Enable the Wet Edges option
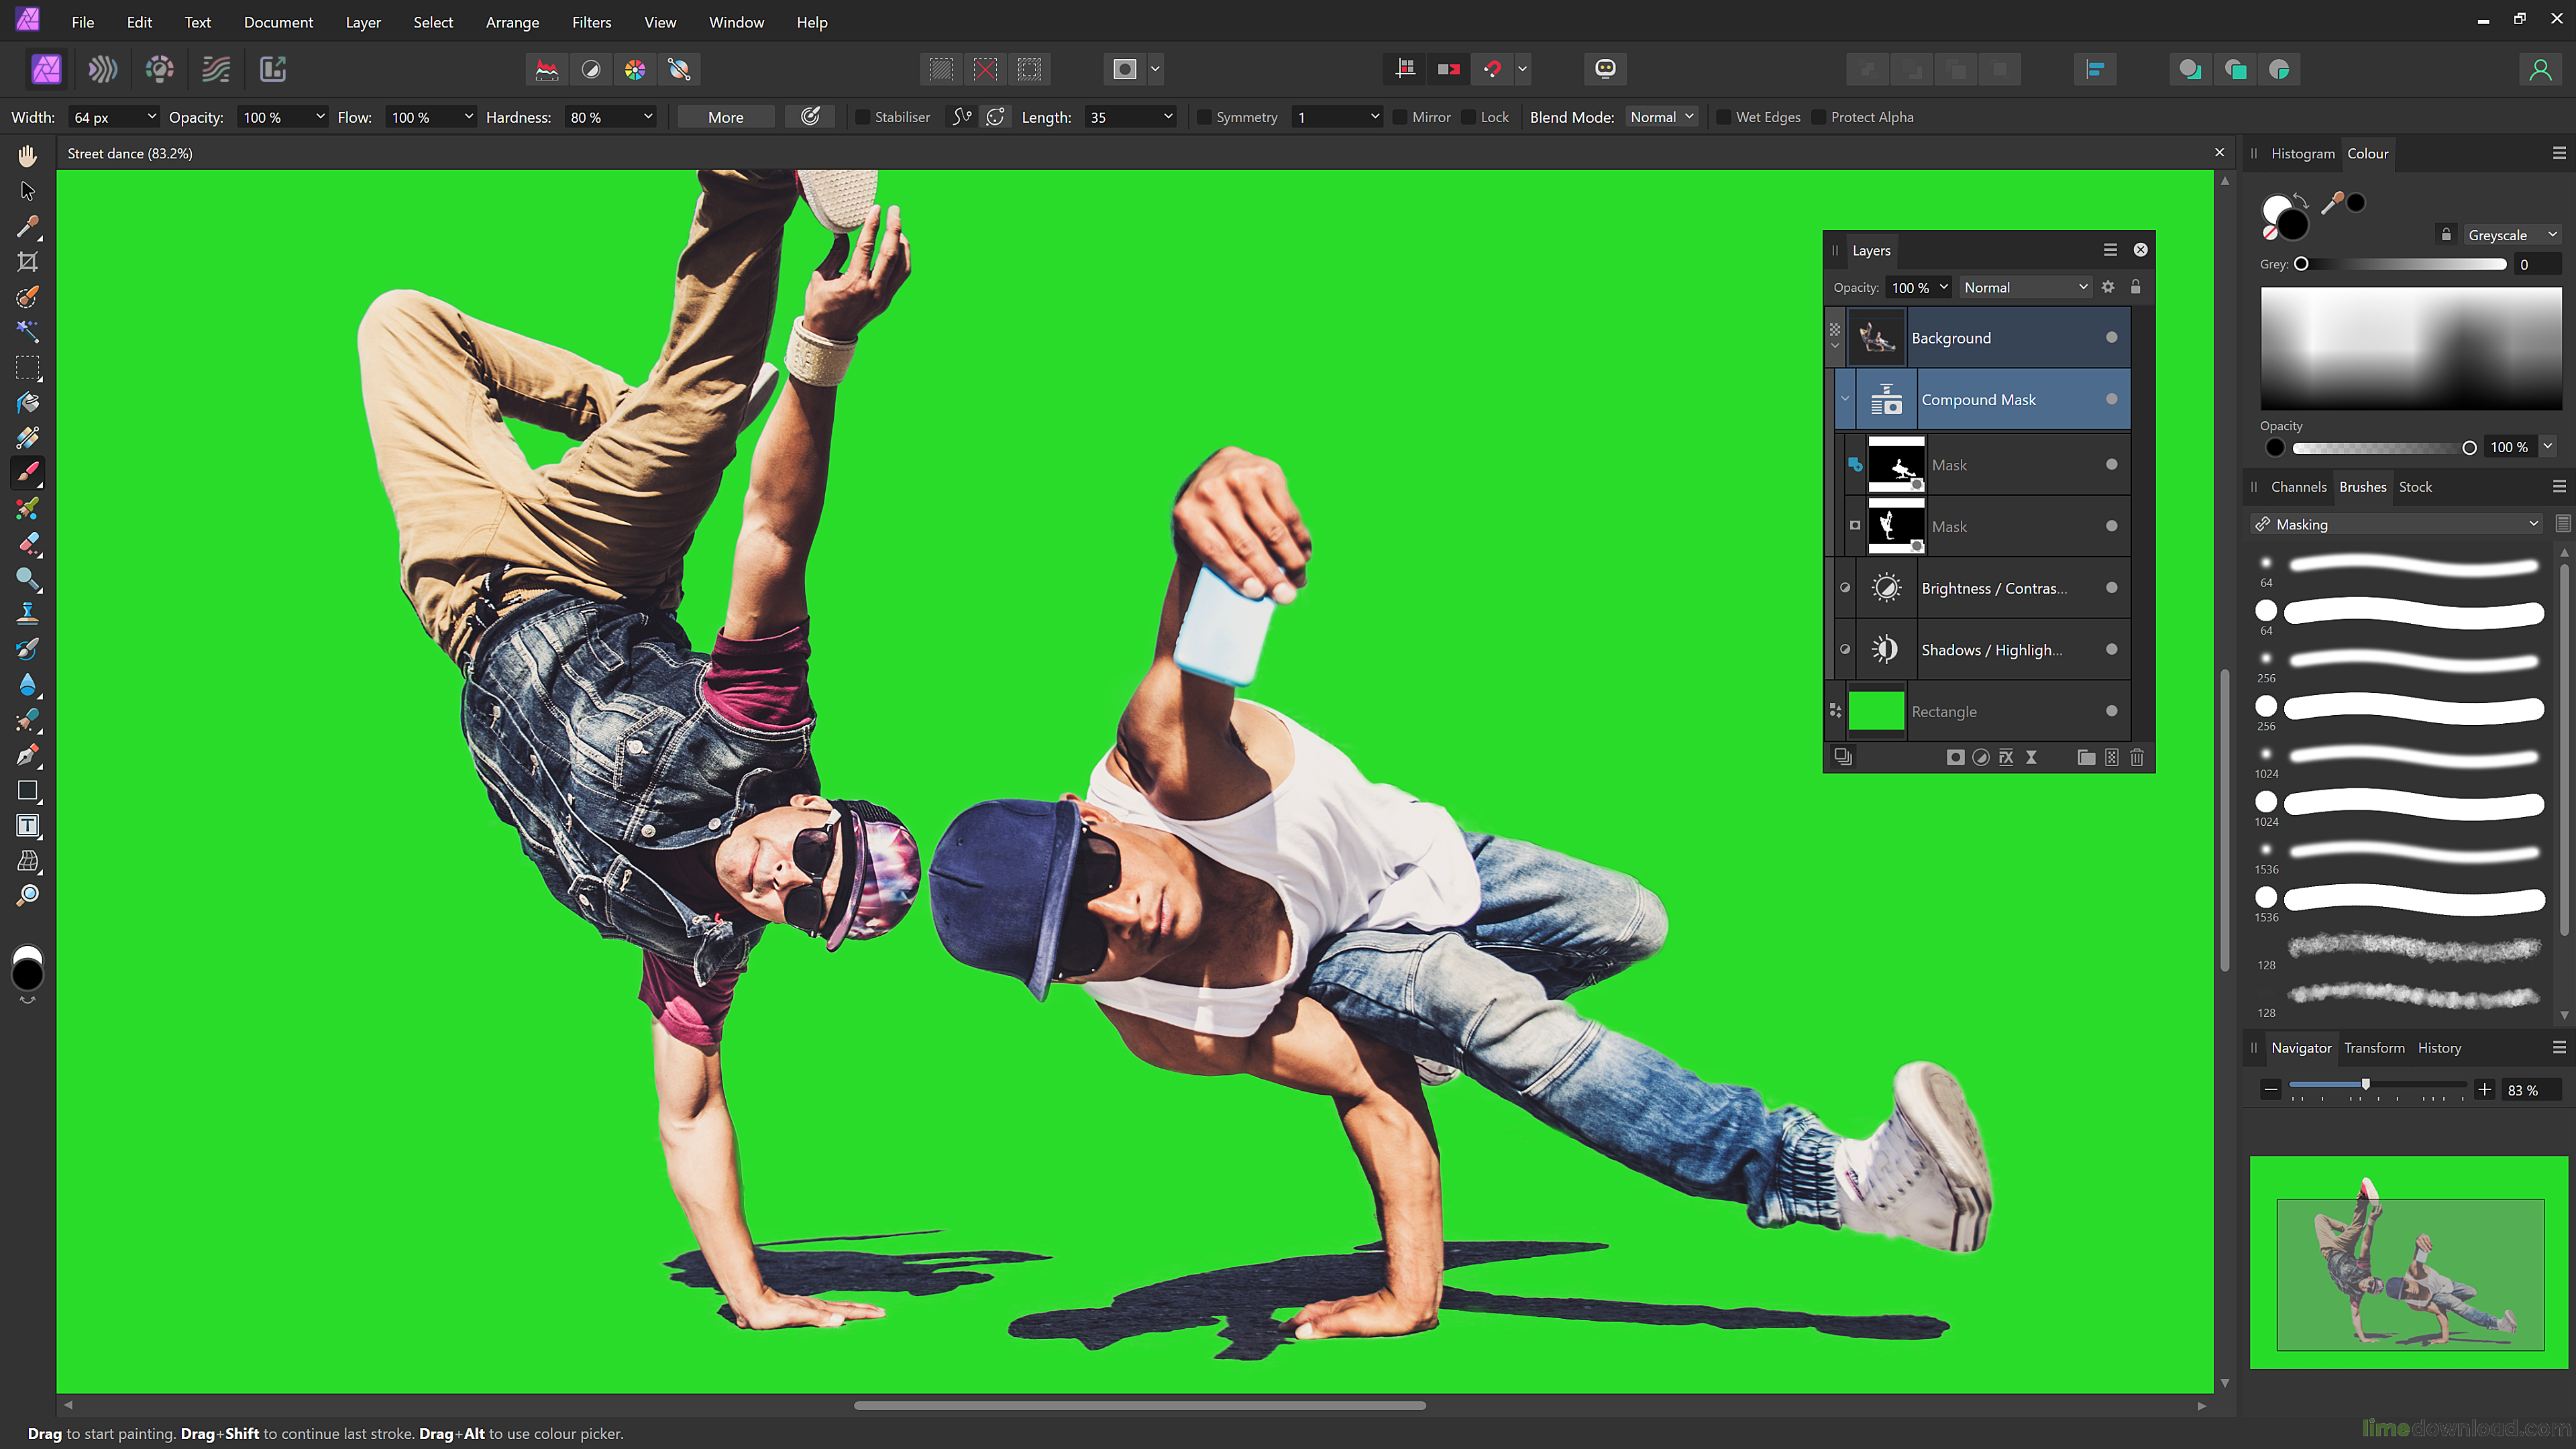This screenshot has height=1449, width=2576. [x=1723, y=117]
